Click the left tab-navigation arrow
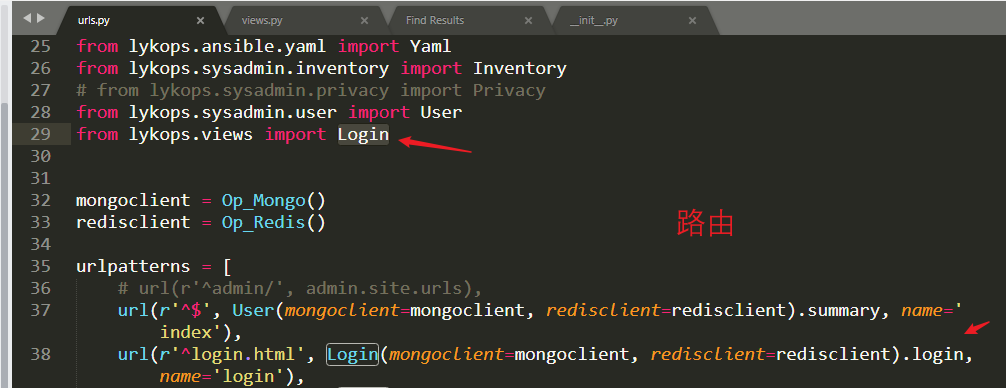The width and height of the screenshot is (1006, 388). [27, 19]
